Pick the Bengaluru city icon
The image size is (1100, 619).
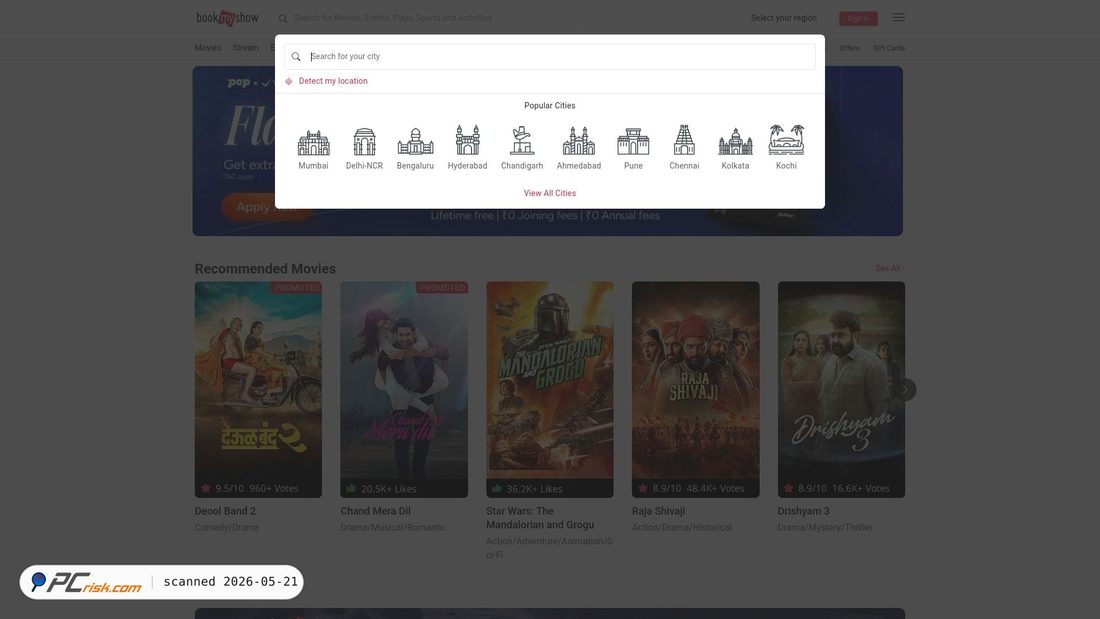[415, 142]
